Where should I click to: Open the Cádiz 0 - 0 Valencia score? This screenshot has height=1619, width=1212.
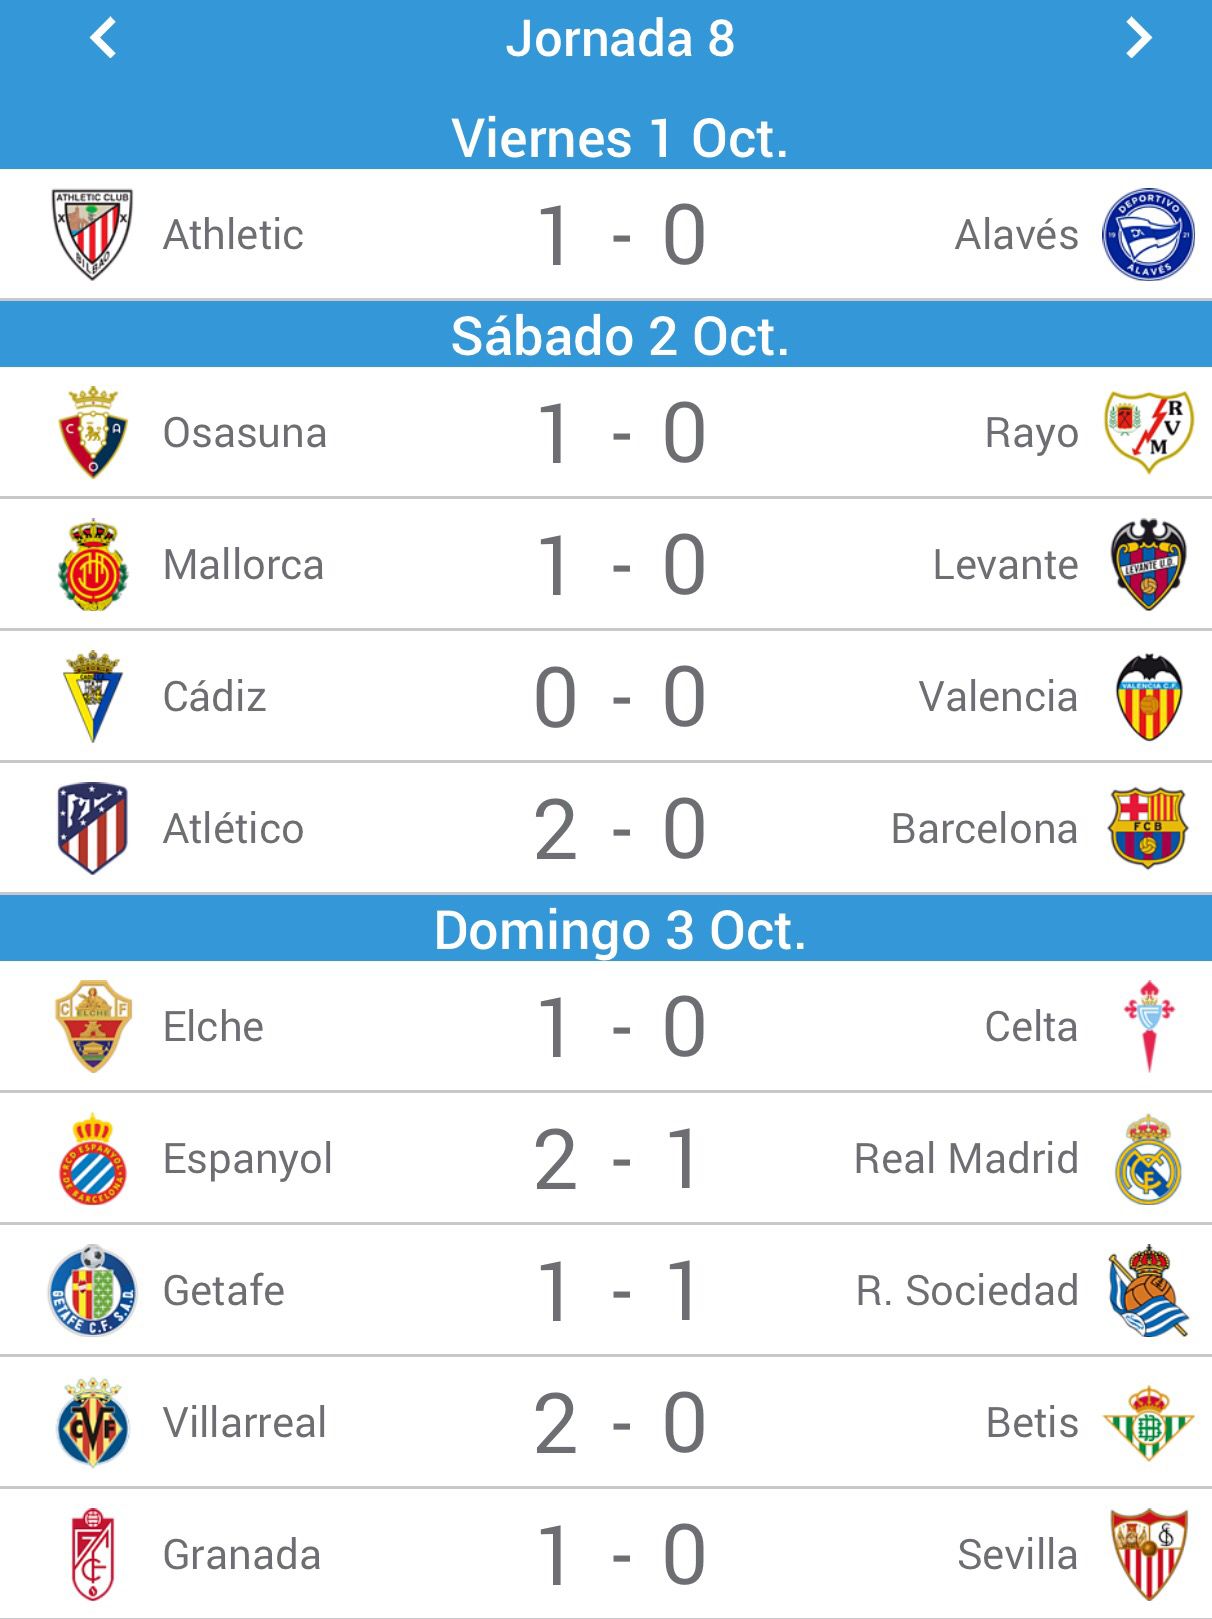(620, 697)
